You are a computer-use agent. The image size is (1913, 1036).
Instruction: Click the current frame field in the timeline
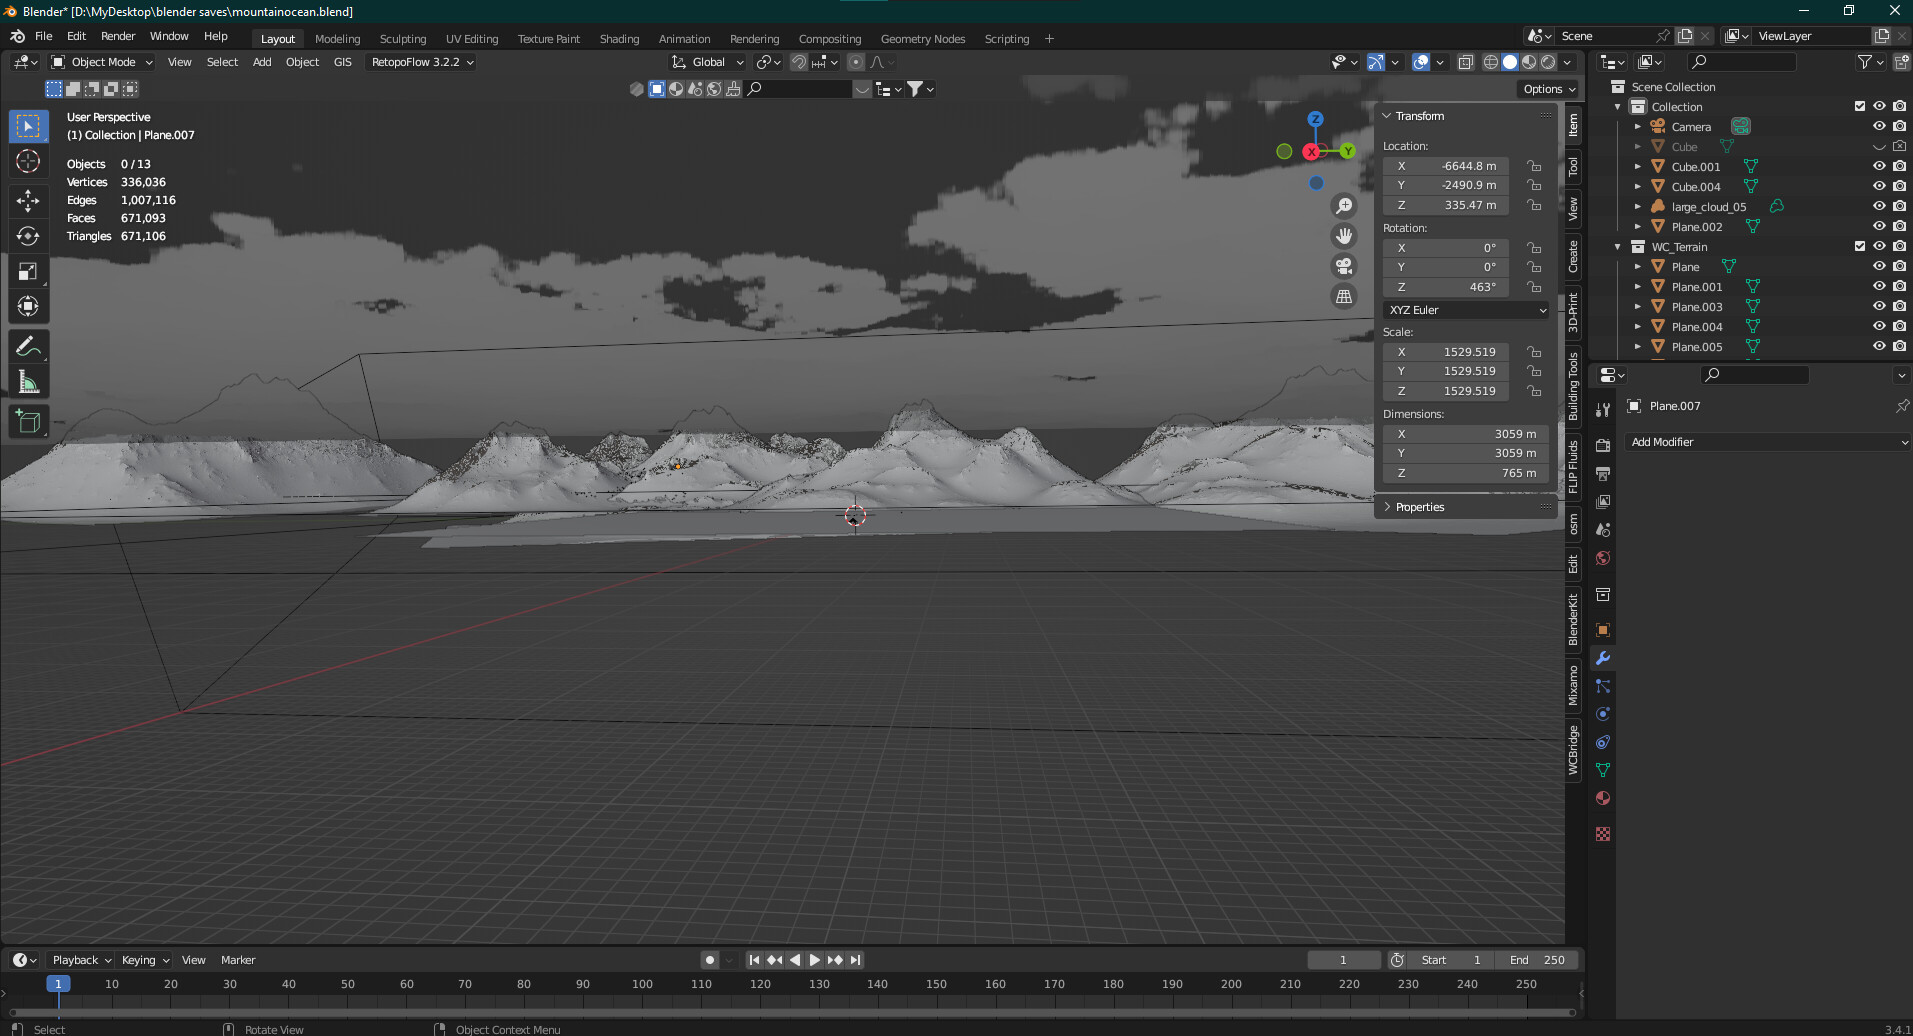coord(1344,959)
